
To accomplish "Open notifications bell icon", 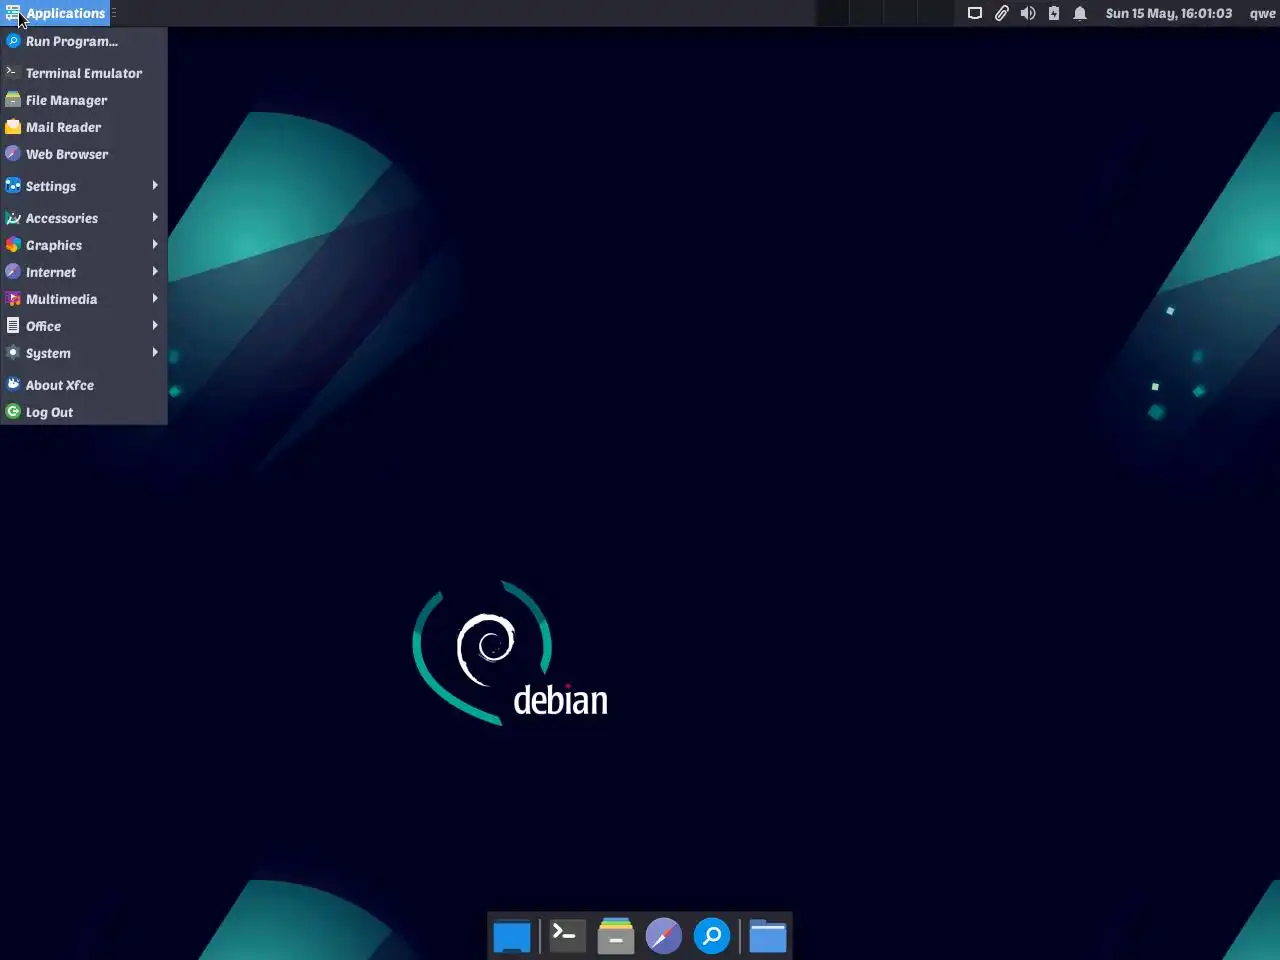I will pyautogui.click(x=1080, y=13).
